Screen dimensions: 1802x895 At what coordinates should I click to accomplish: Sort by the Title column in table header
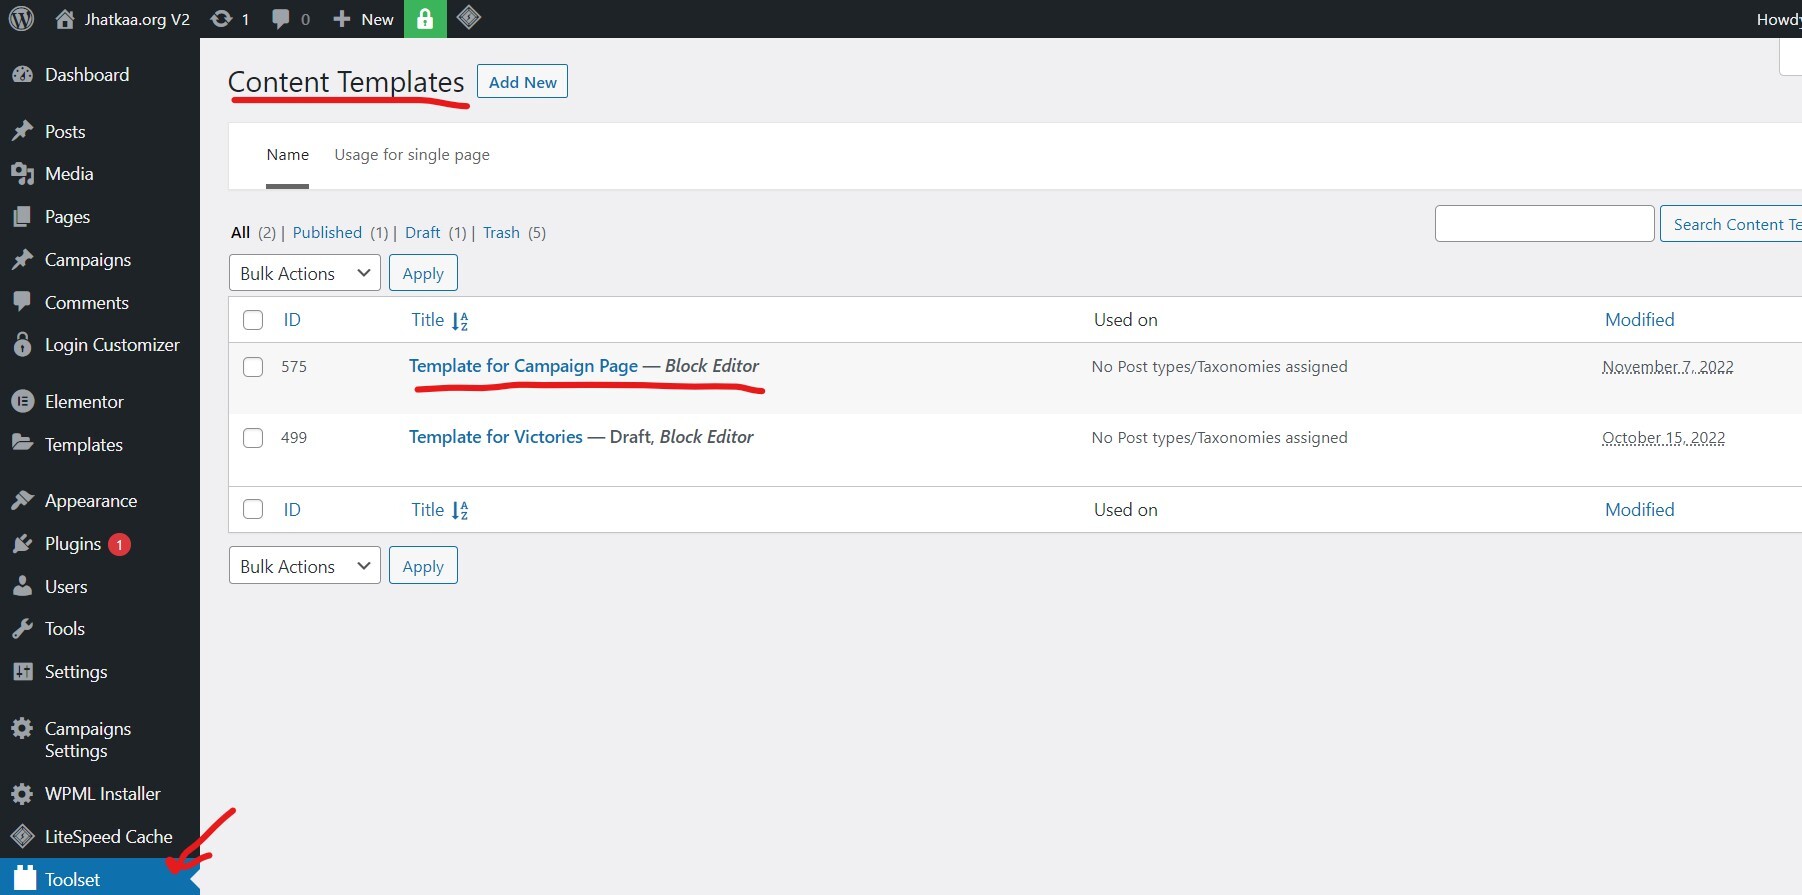click(x=440, y=320)
